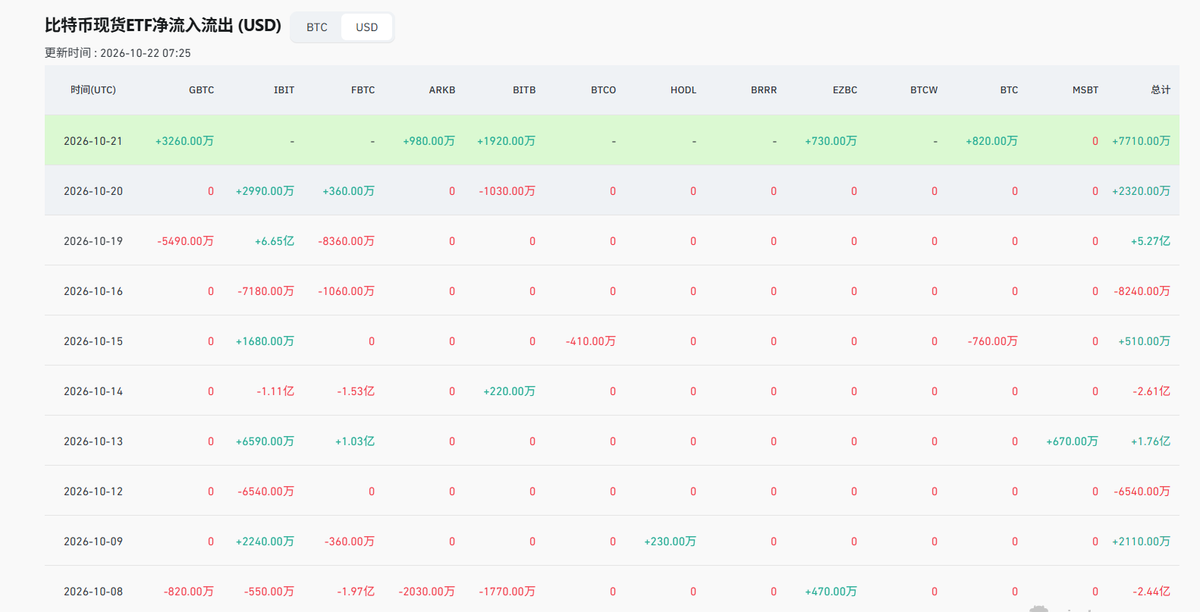Click the EZBC value +470.00万
This screenshot has height=612, width=1200.
click(x=831, y=591)
